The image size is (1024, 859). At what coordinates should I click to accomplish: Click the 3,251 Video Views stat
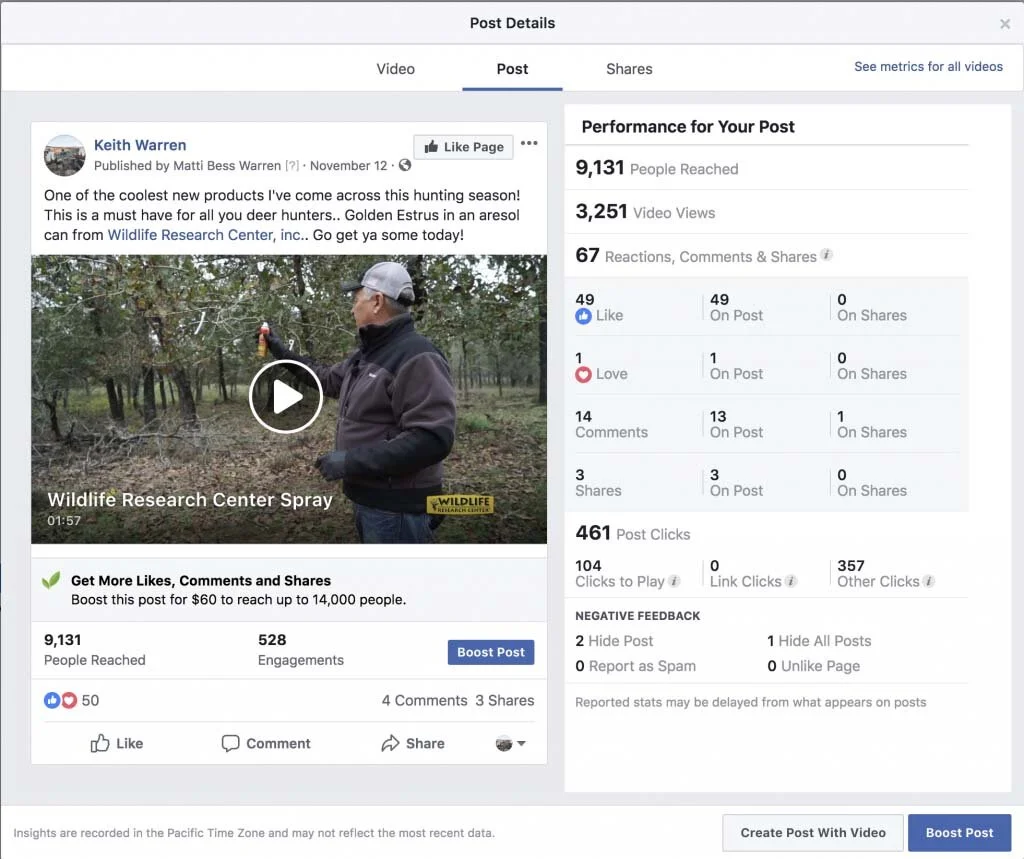pyautogui.click(x=645, y=212)
